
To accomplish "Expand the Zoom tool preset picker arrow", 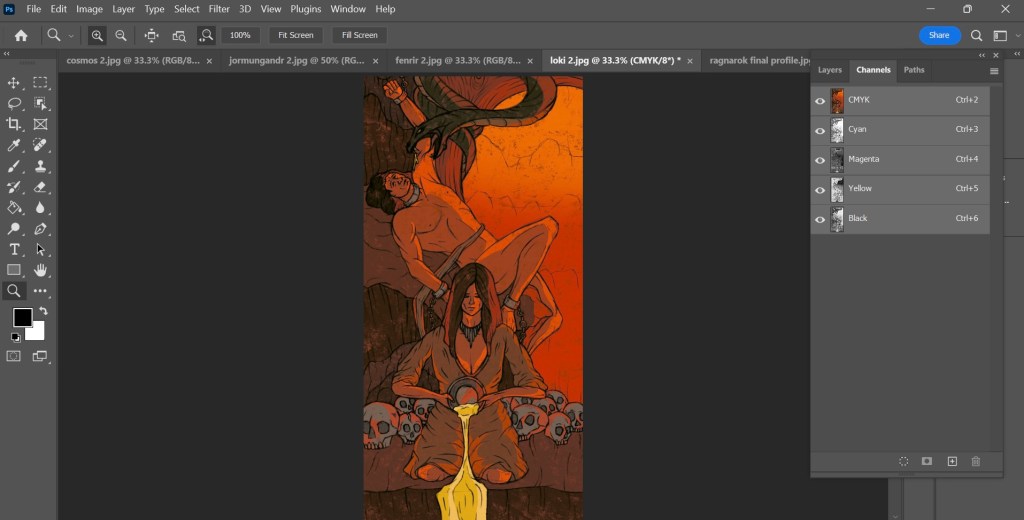I will pyautogui.click(x=71, y=36).
